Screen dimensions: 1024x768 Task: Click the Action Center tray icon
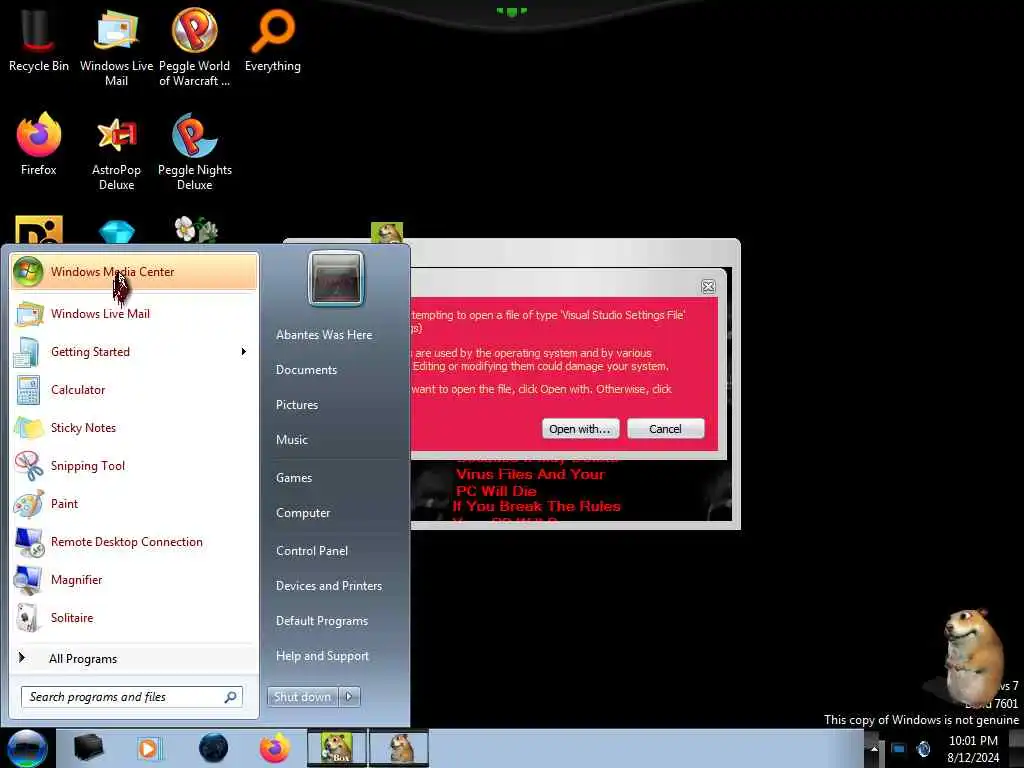tap(899, 748)
